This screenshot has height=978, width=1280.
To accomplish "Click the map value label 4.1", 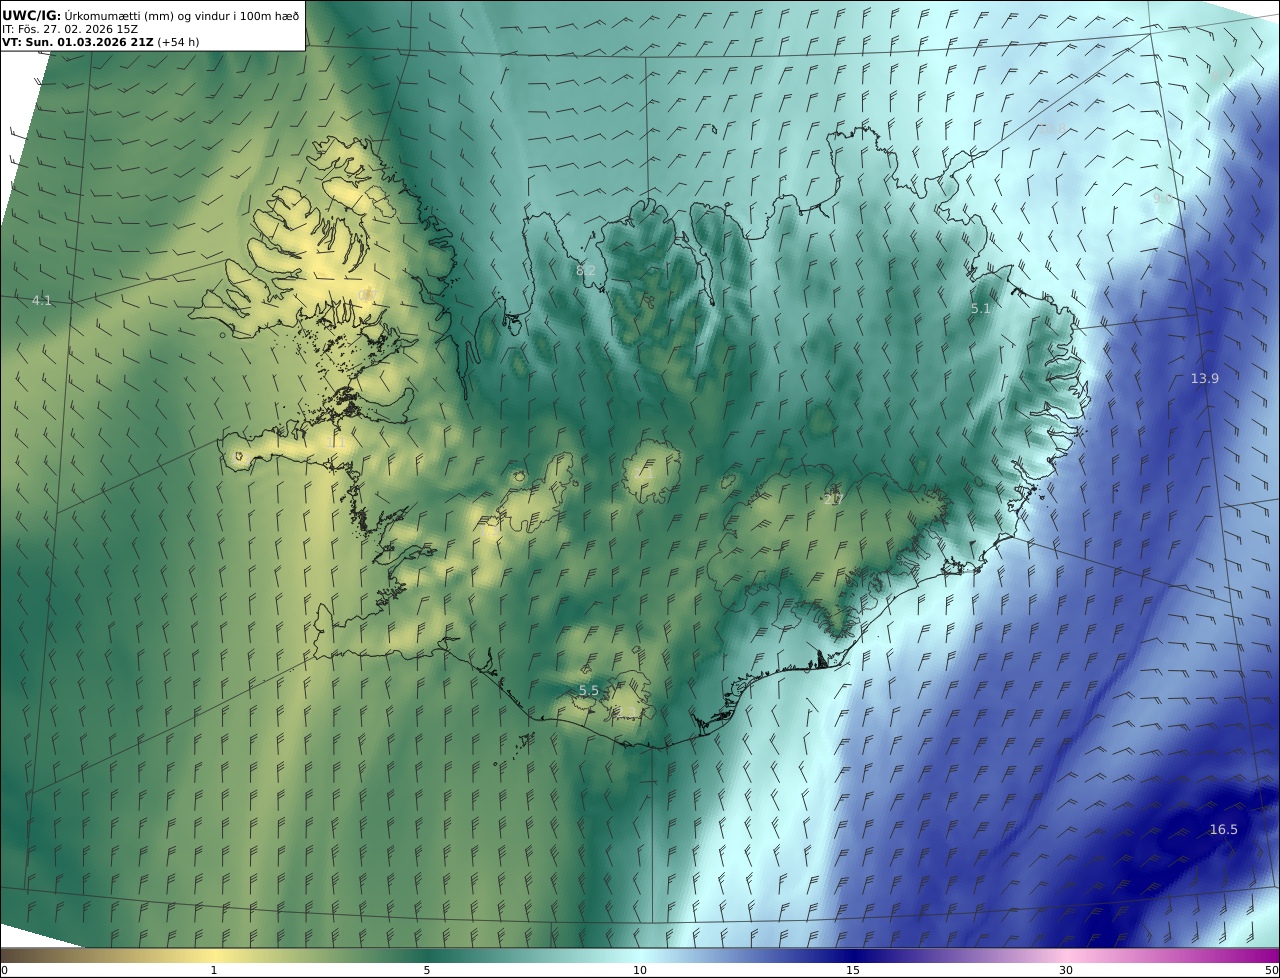I will pyautogui.click(x=41, y=300).
